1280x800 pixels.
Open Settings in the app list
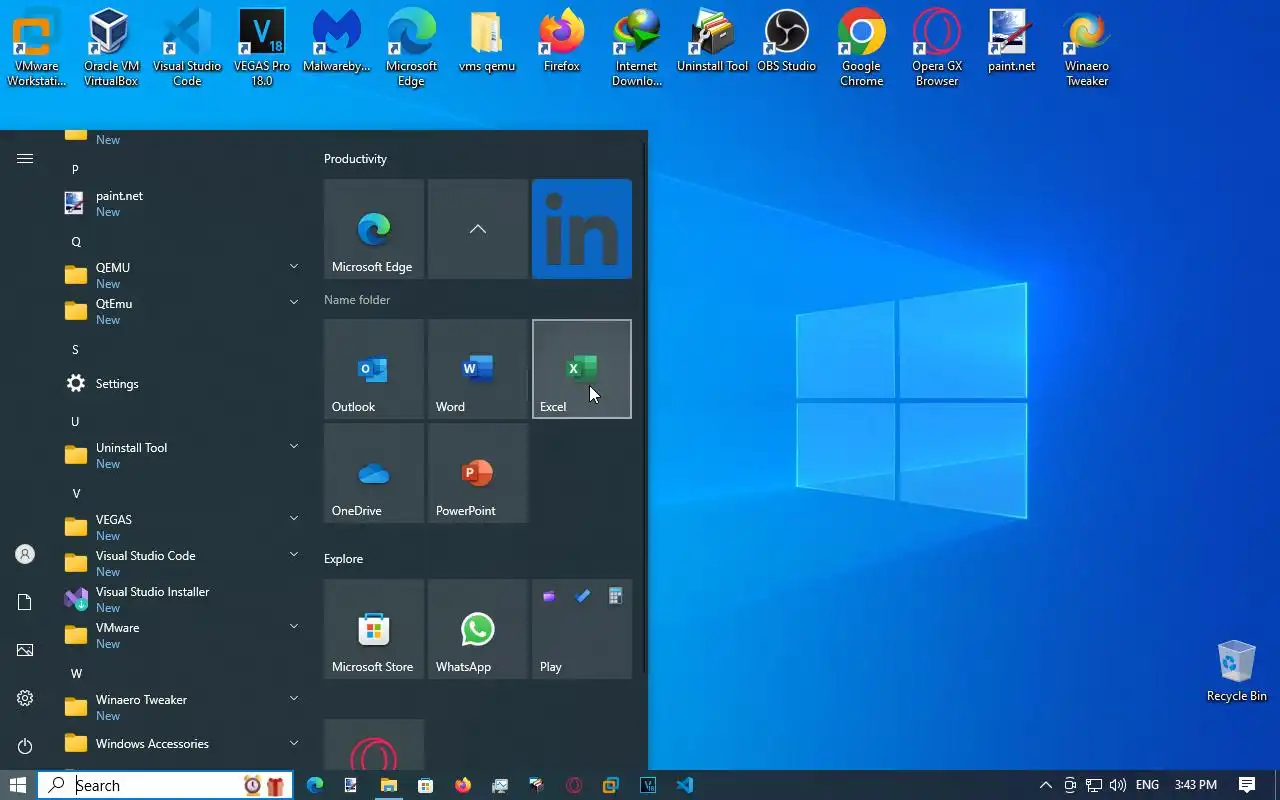pyautogui.click(x=182, y=384)
